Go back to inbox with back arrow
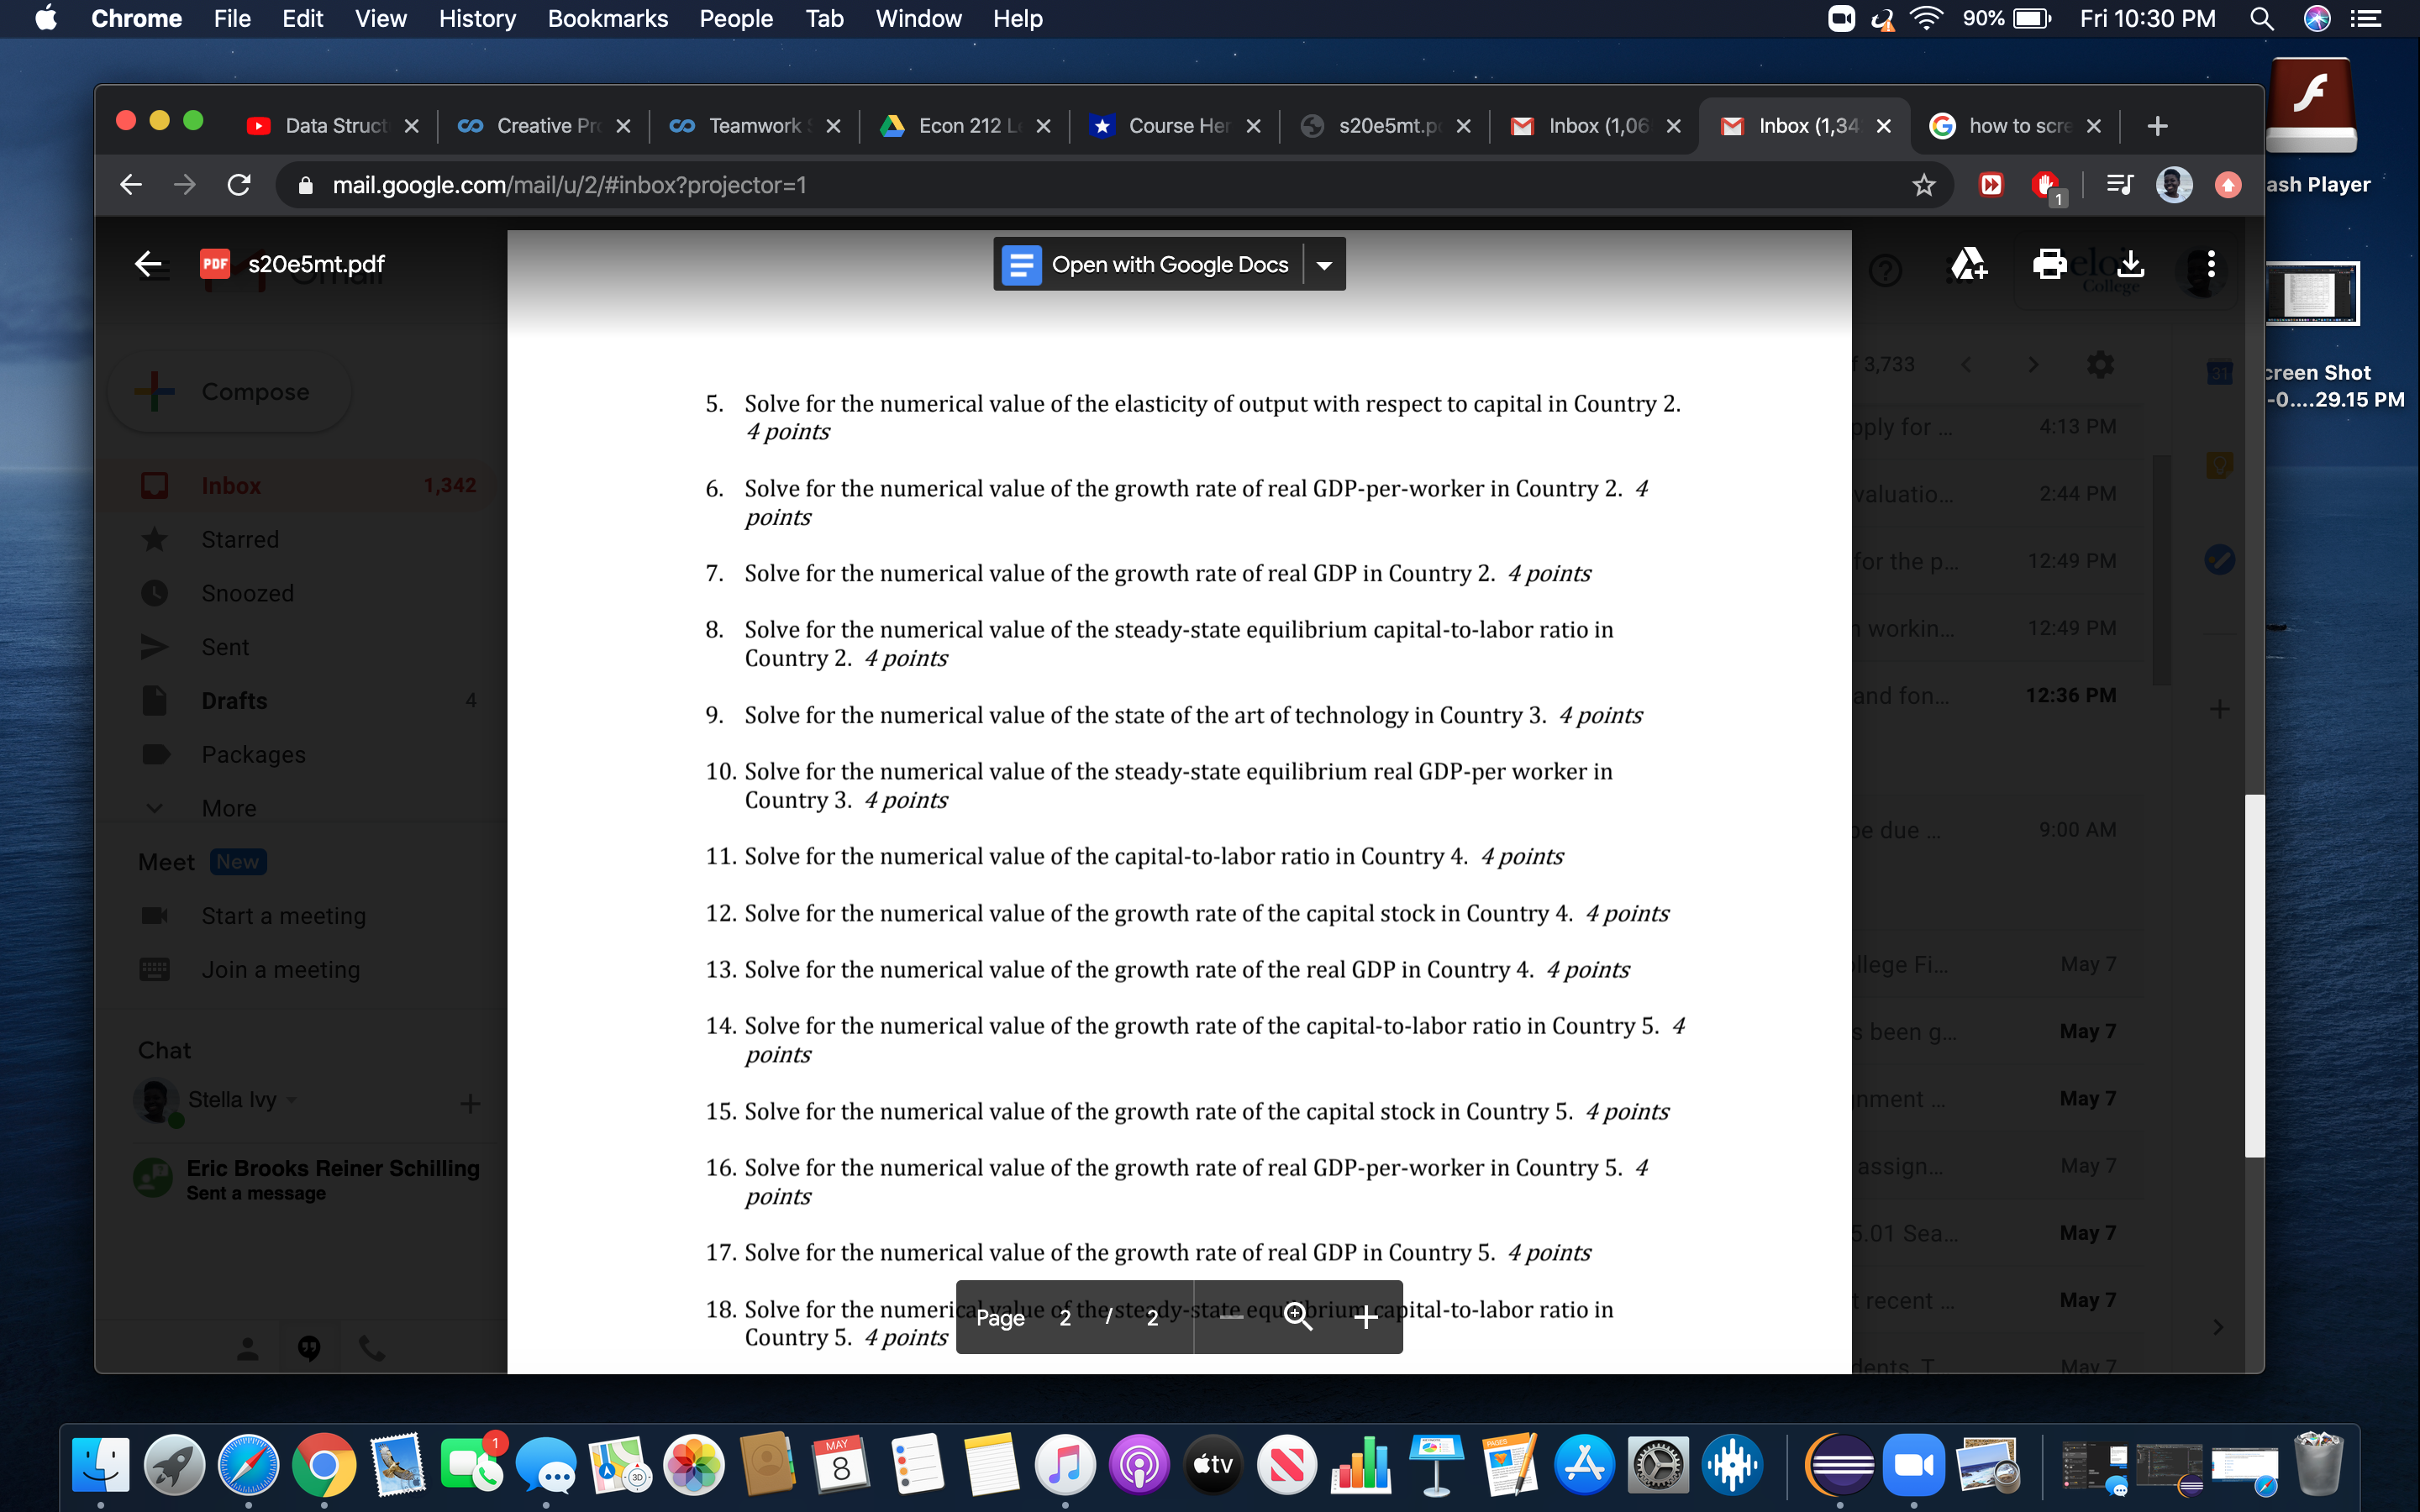The image size is (2420, 1512). coord(148,263)
